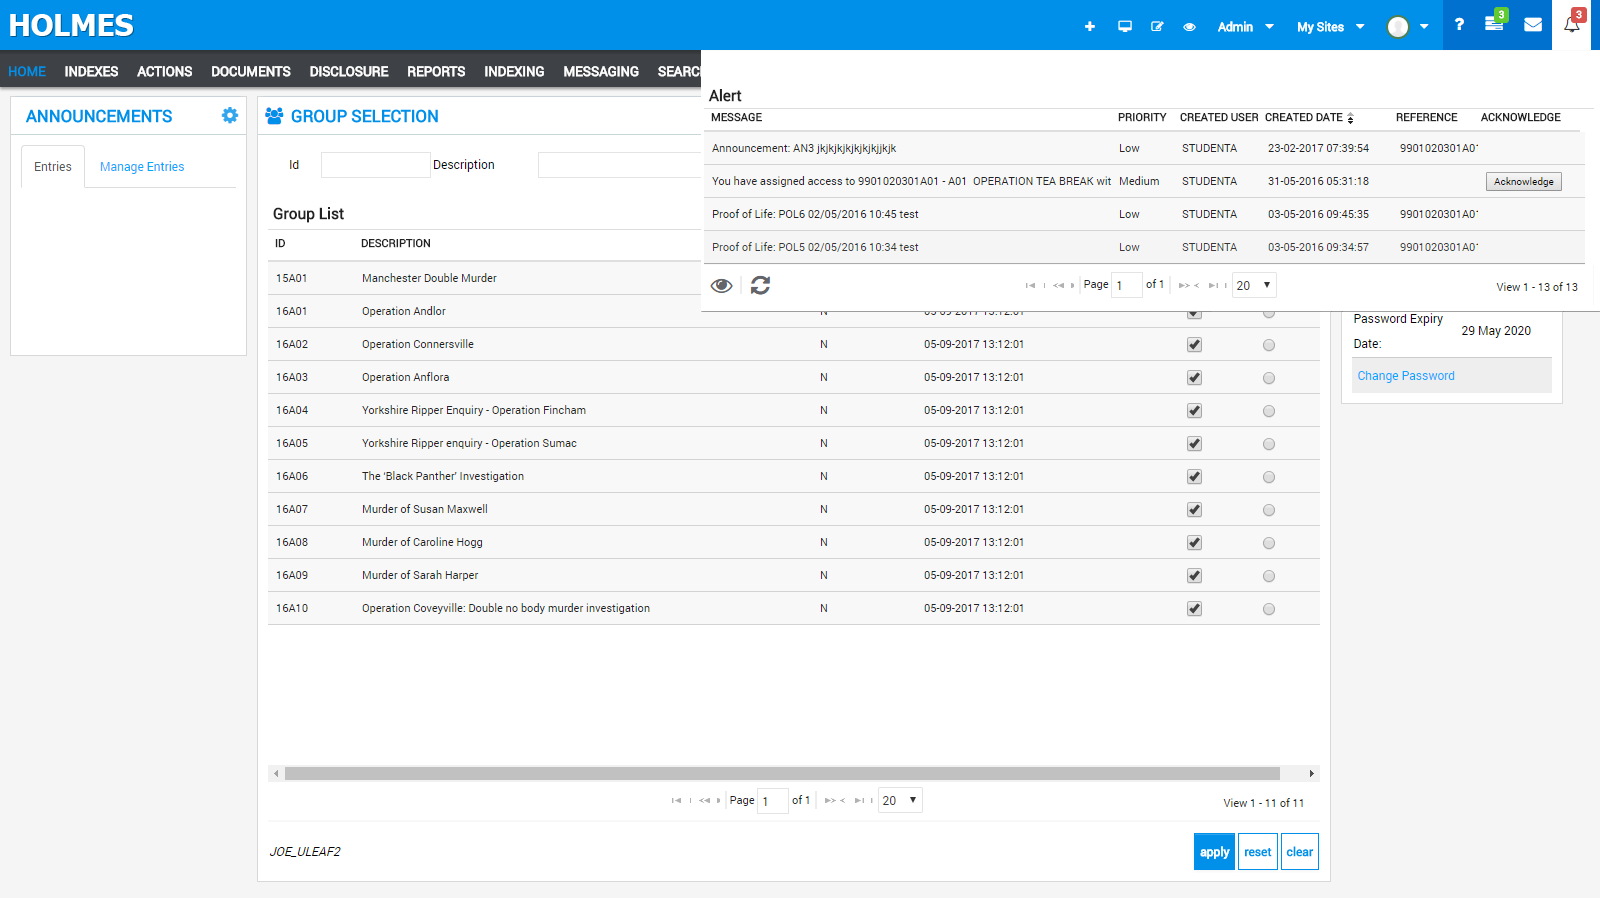Open the MESSAGING menu
The width and height of the screenshot is (1600, 898).
click(x=601, y=71)
